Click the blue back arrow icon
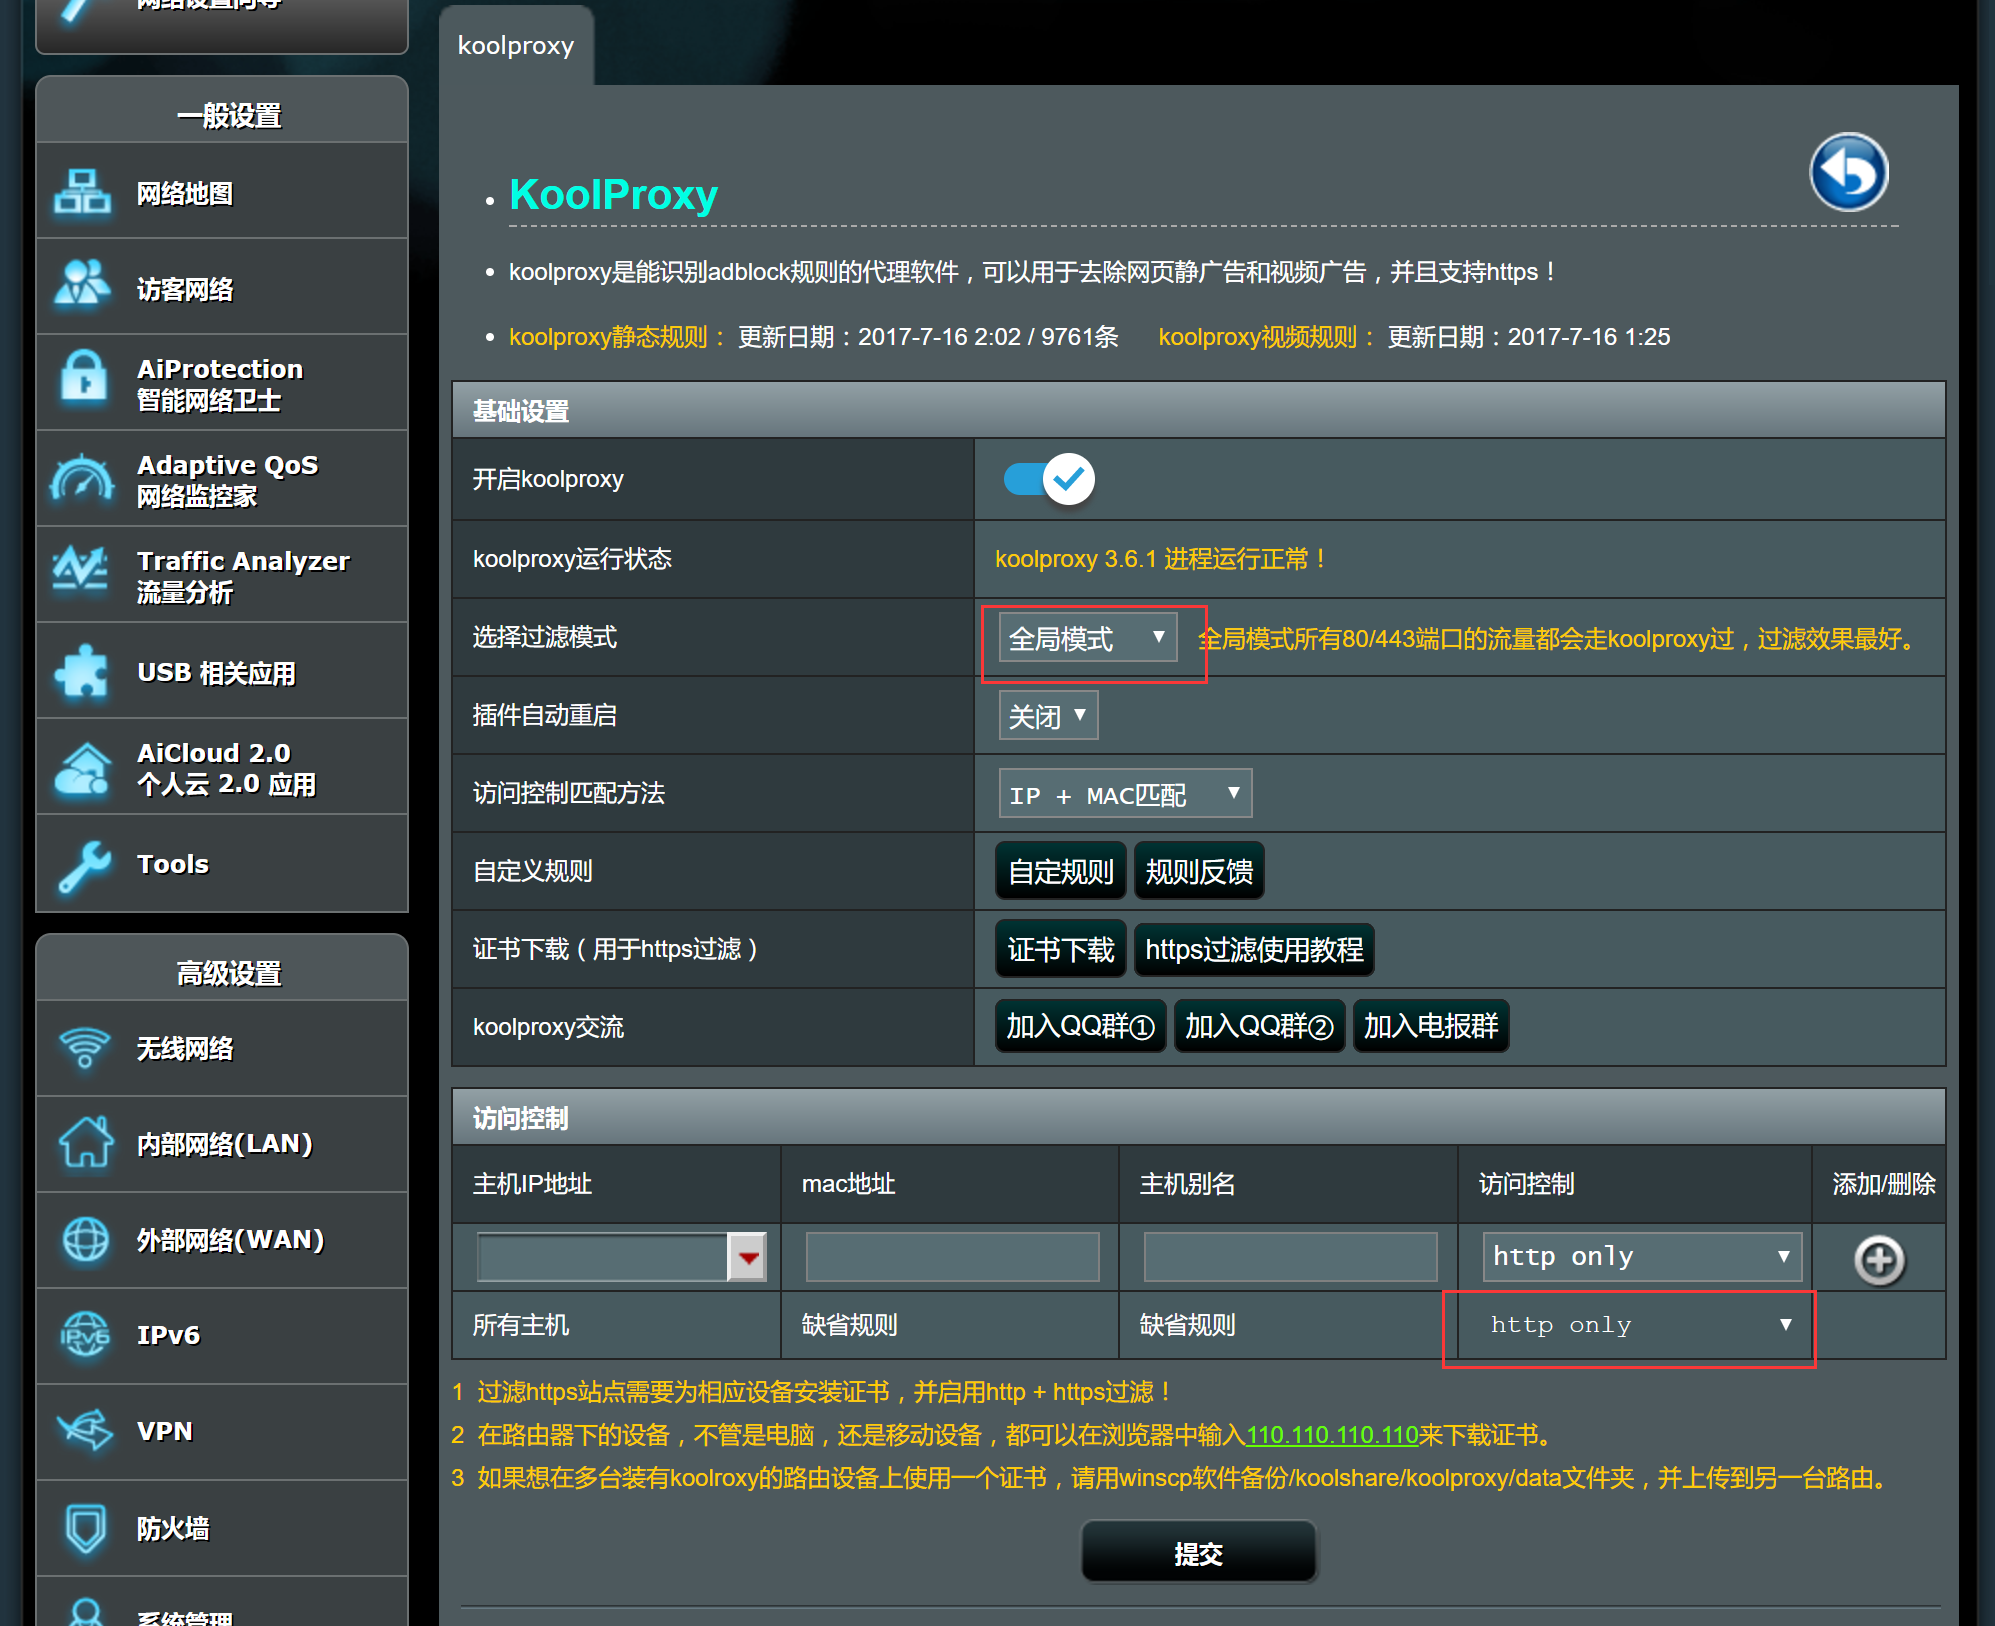 pyautogui.click(x=1848, y=173)
